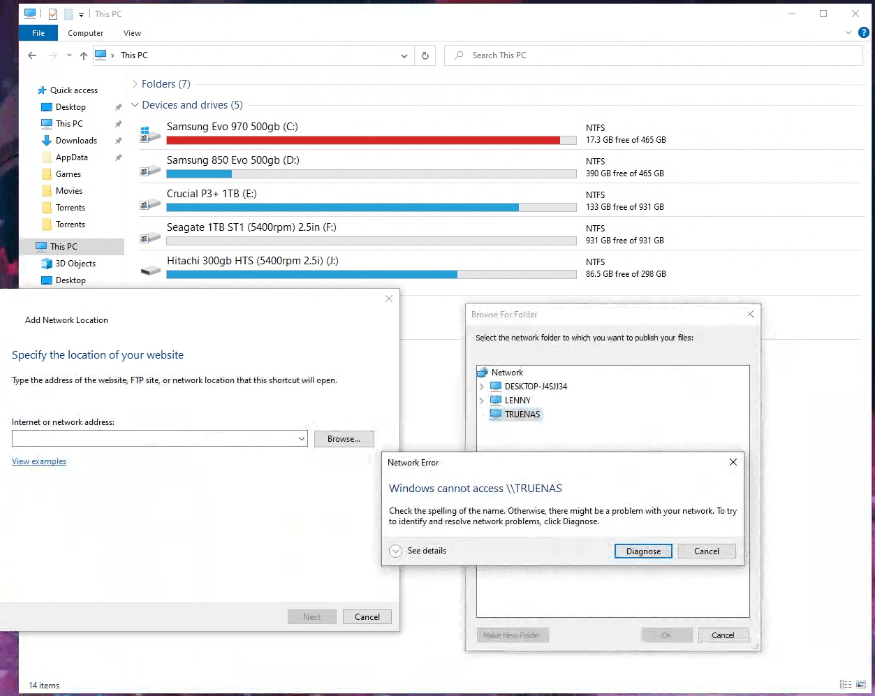Screen dimensions: 875x696
Task: Click C: drive red usage bar
Action: tap(371, 140)
